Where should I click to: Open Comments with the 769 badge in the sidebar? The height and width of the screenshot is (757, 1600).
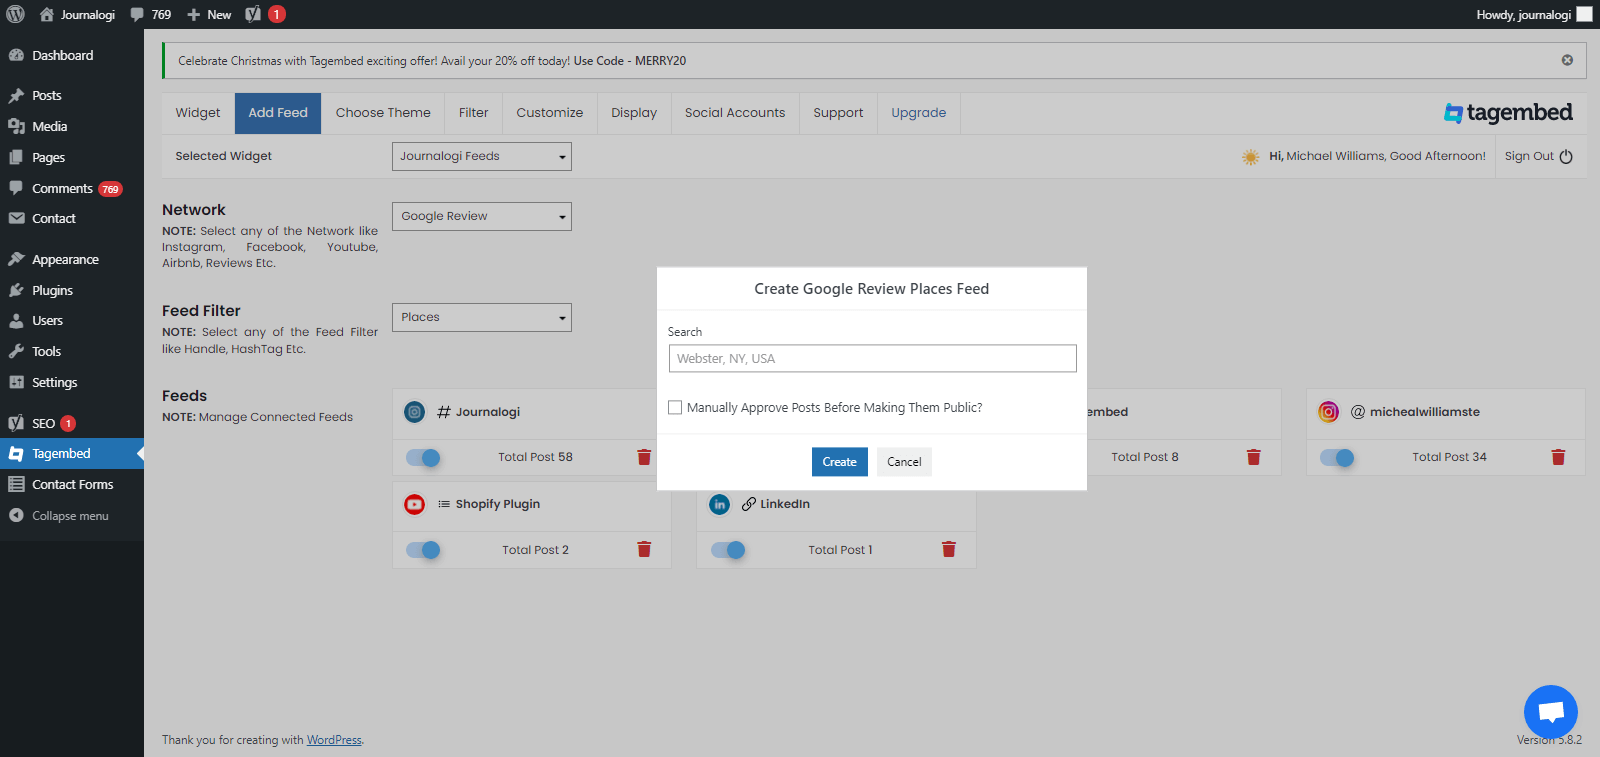(x=72, y=188)
